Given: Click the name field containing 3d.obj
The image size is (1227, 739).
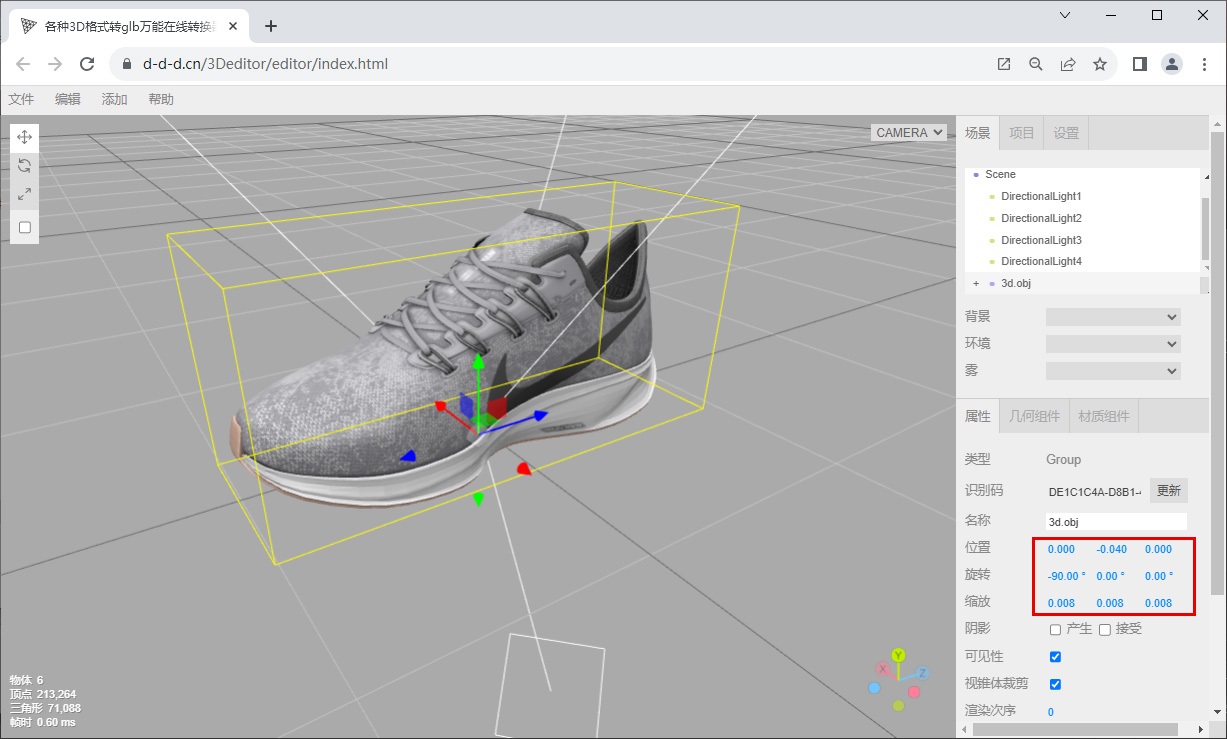Looking at the screenshot, I should pos(1115,521).
